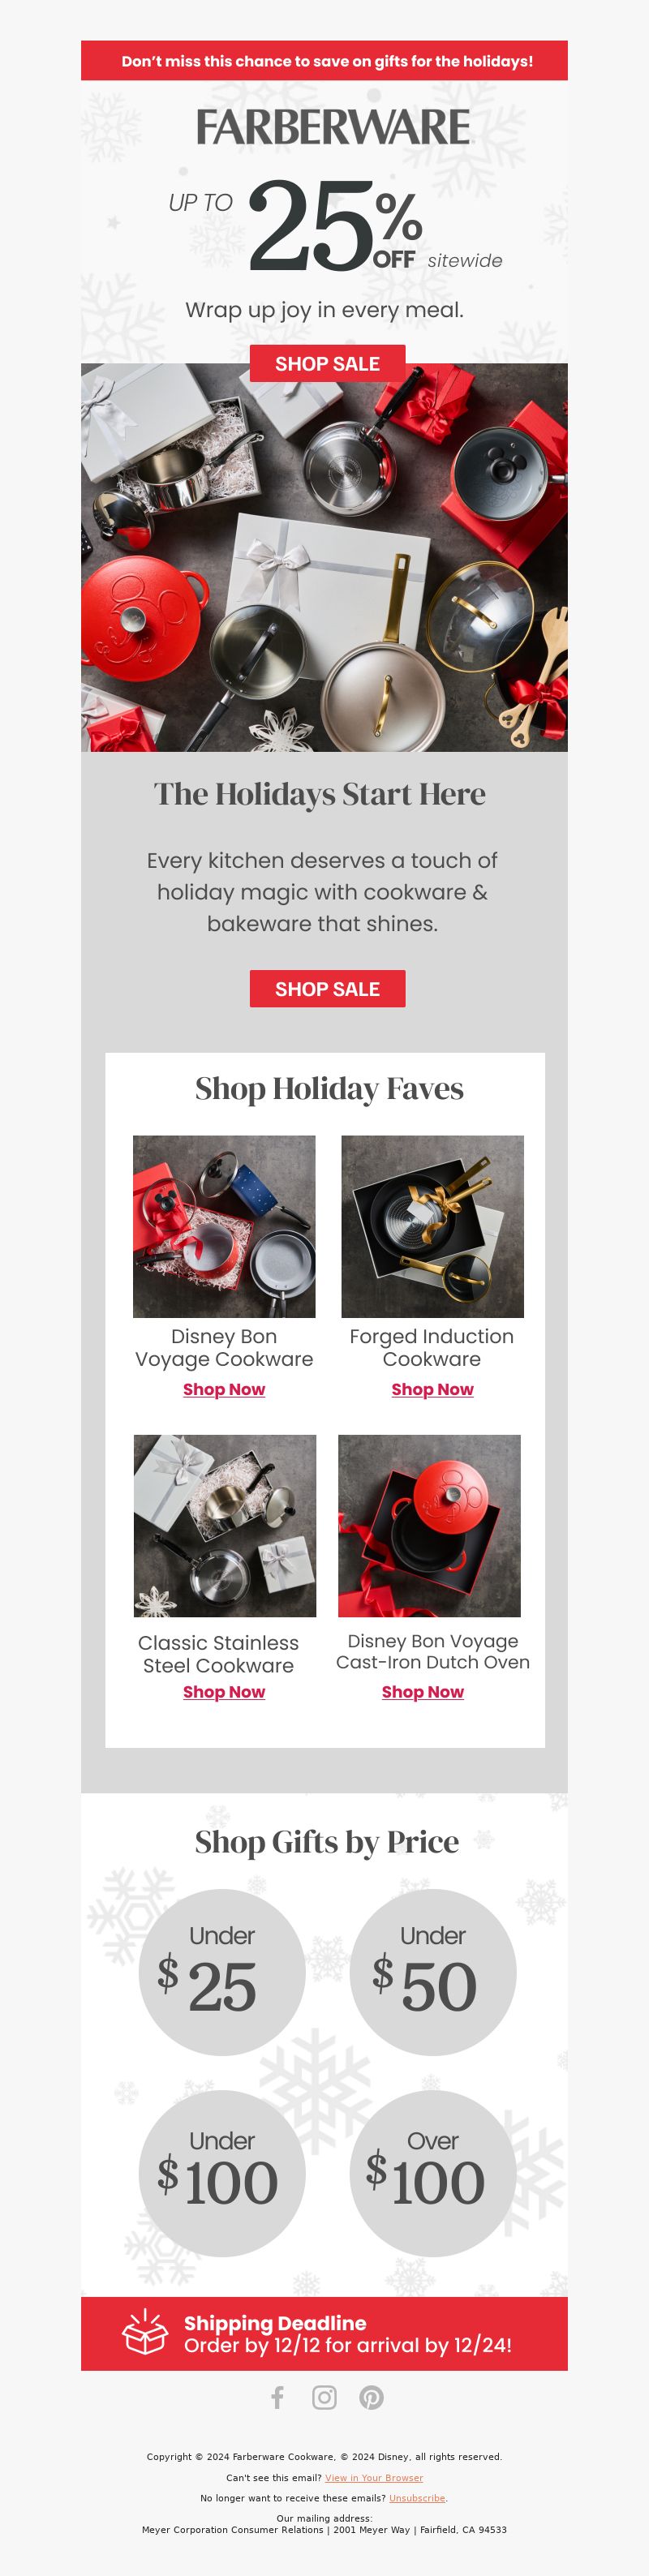Image resolution: width=649 pixels, height=2576 pixels.
Task: Shop Now for Classic Stainless Steel Cookware
Action: tap(224, 1691)
